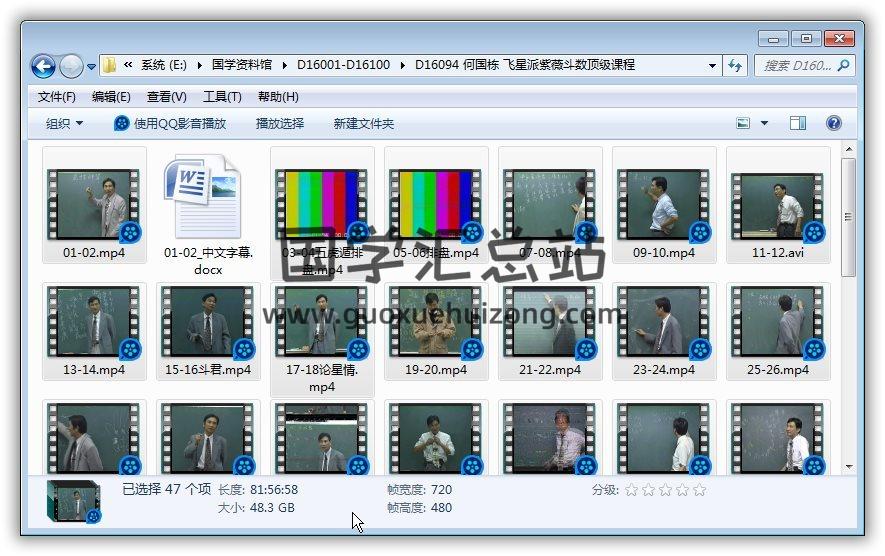Click the refresh button beside address bar
The height and width of the screenshot is (556, 885).
[736, 66]
